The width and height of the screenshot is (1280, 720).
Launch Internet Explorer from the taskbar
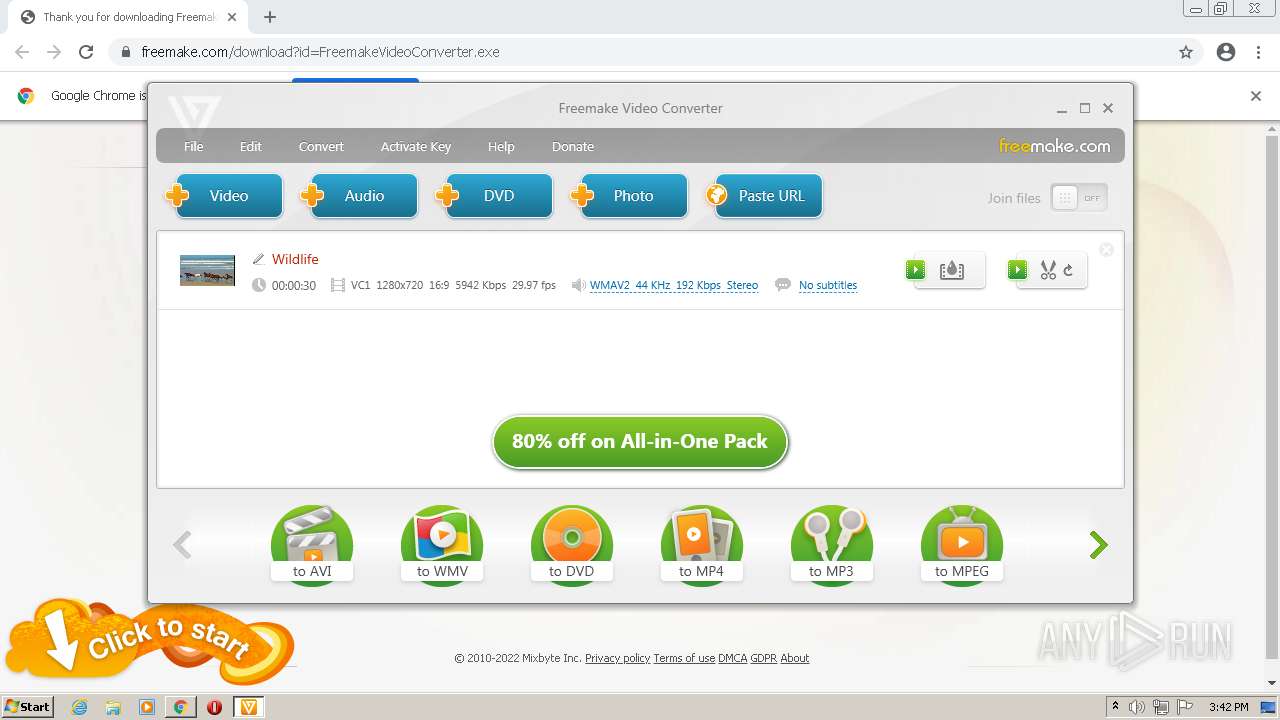tap(79, 707)
